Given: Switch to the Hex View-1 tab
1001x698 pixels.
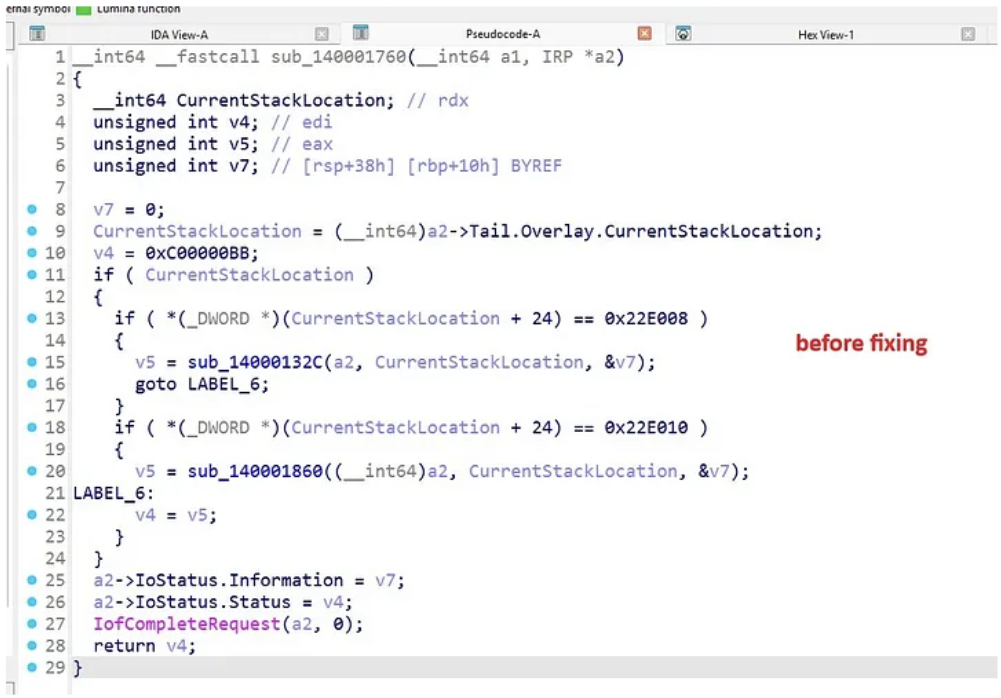Looking at the screenshot, I should click(825, 35).
